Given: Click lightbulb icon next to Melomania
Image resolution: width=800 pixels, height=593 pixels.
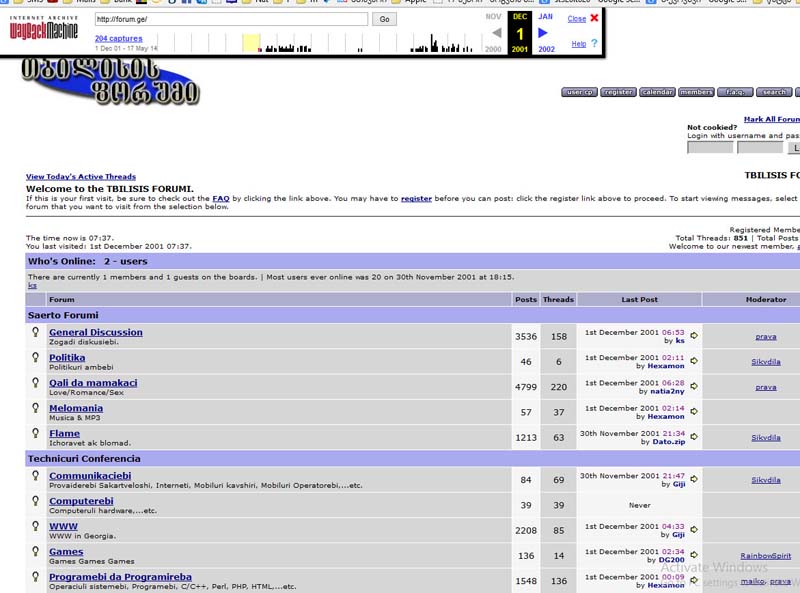Looking at the screenshot, I should [35, 408].
